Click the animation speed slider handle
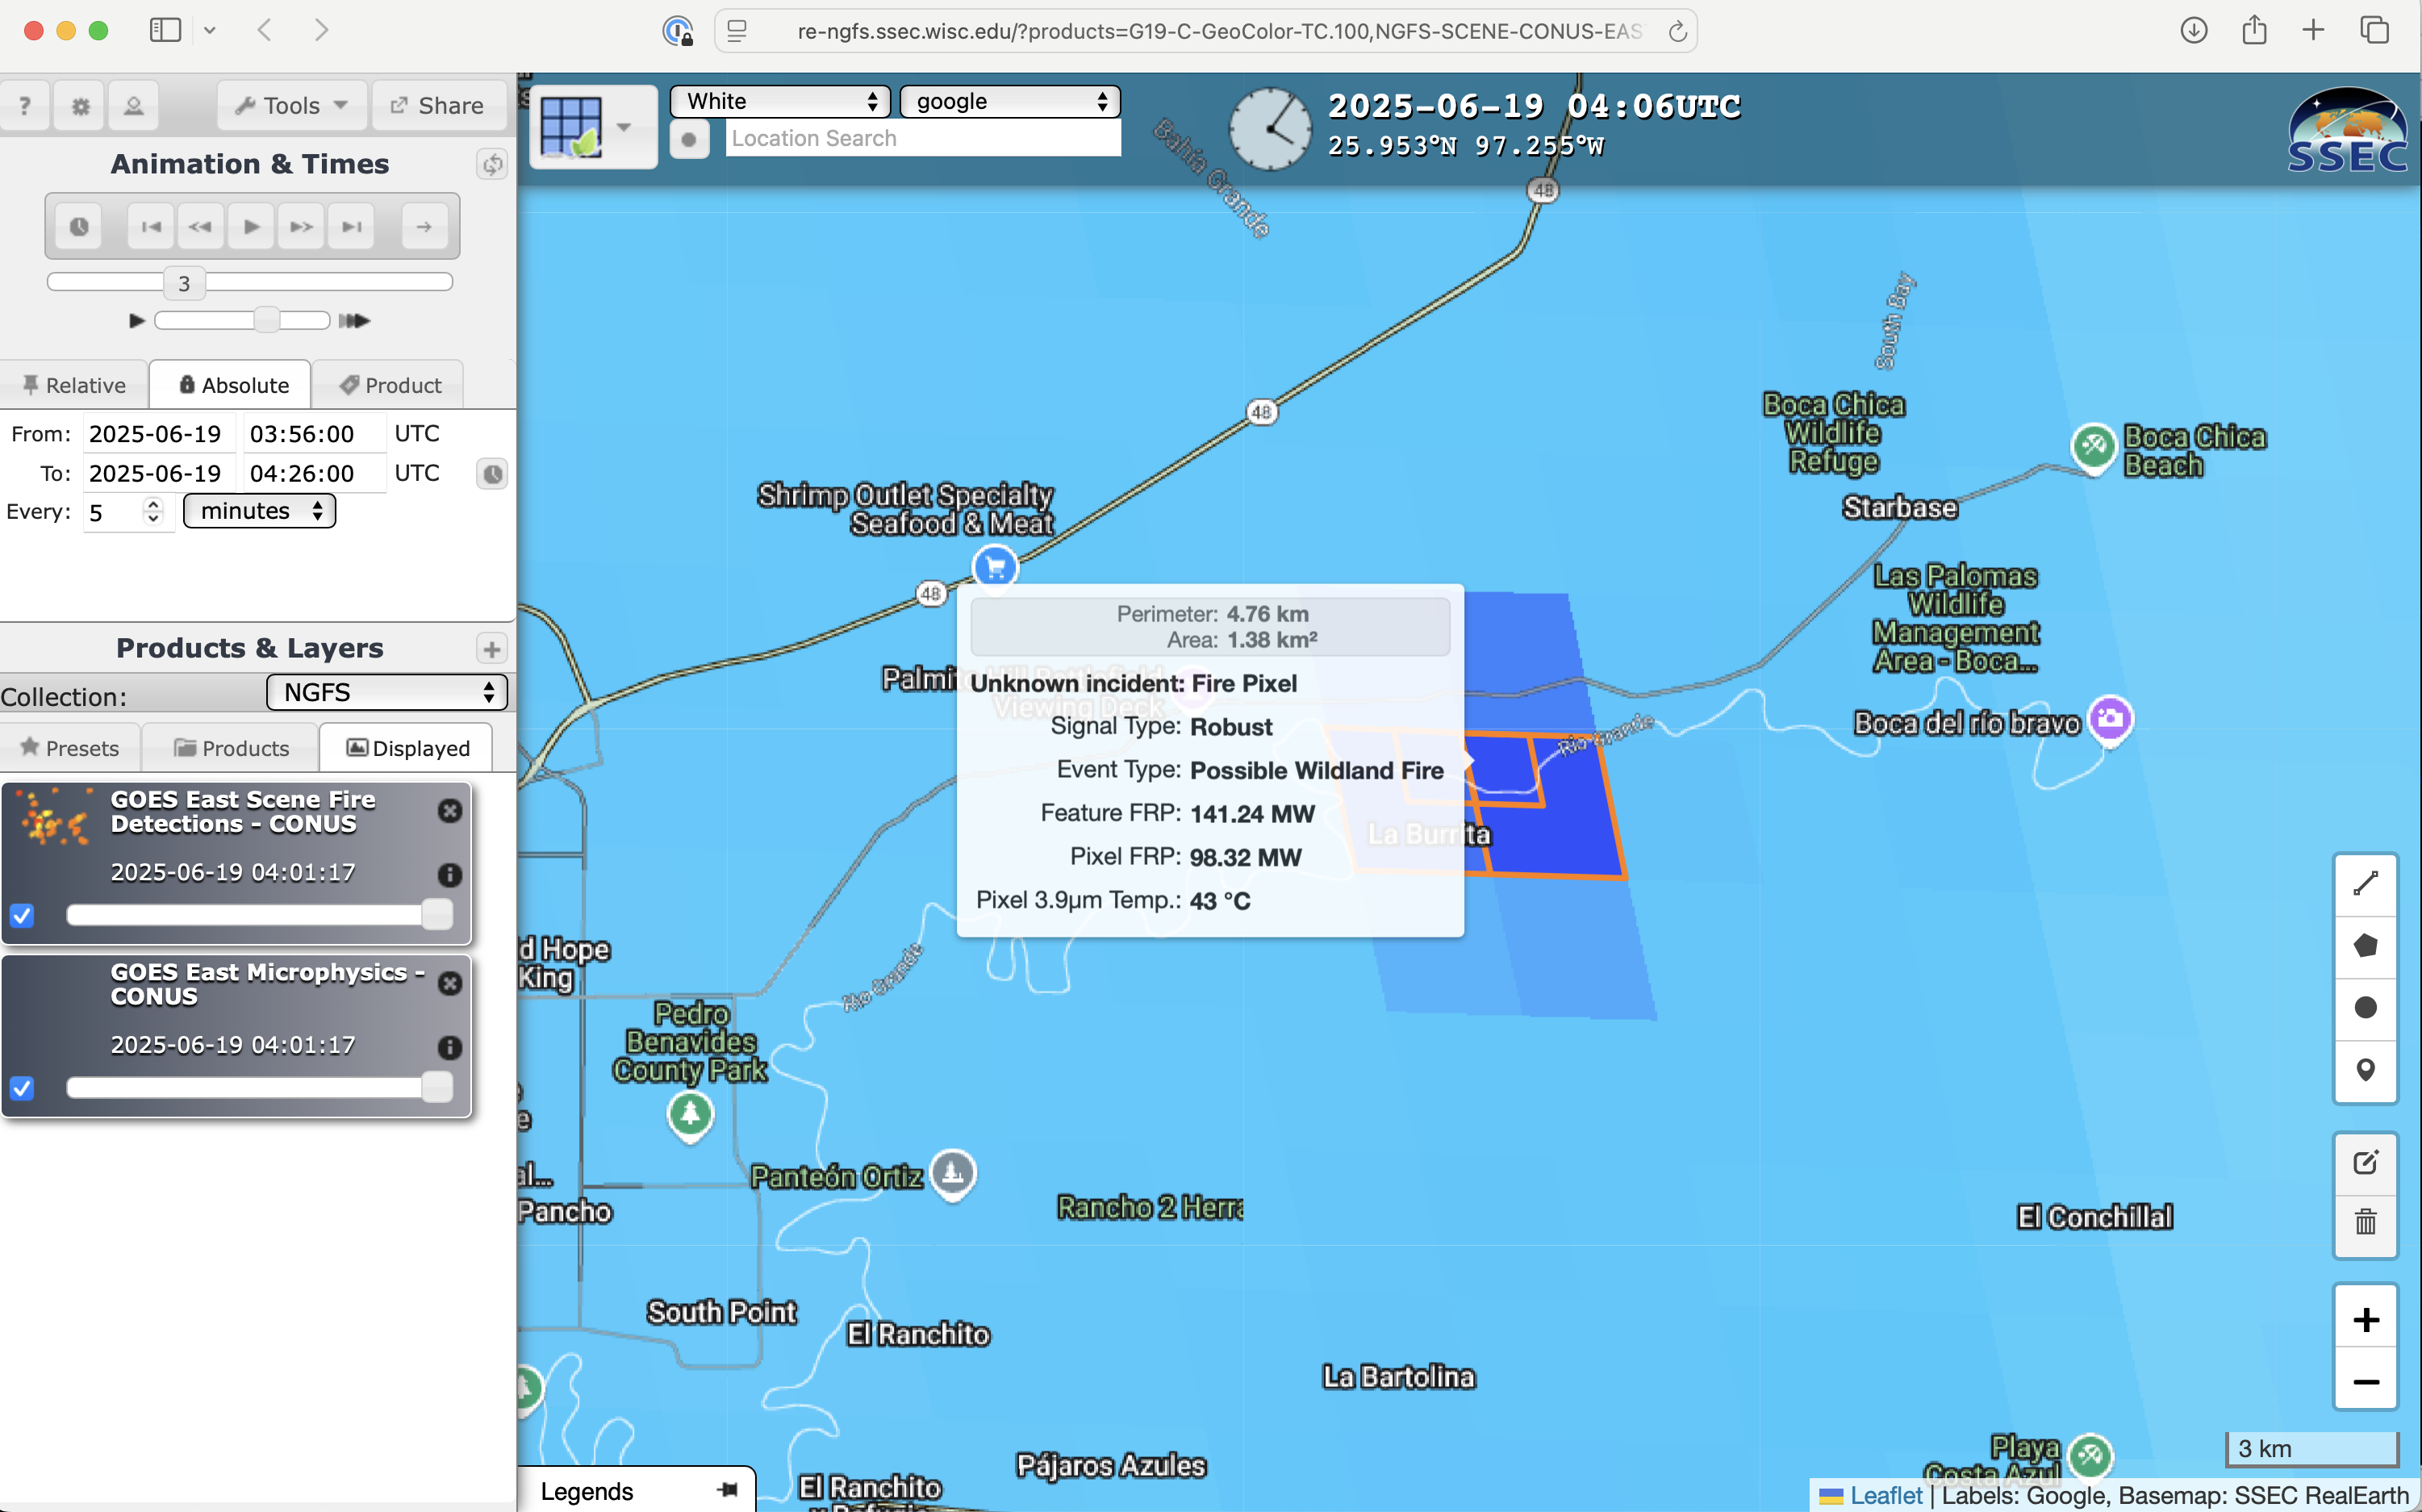Screen dimensions: 2422x1512 click(266, 320)
